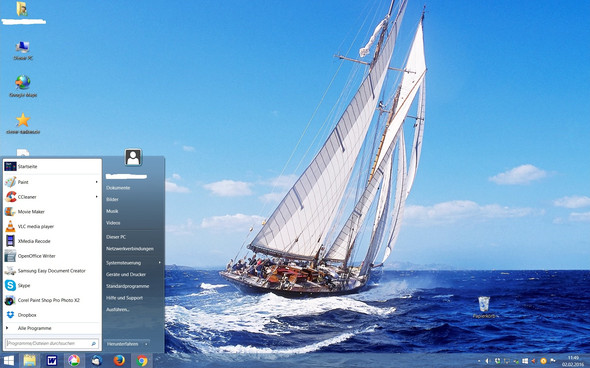The height and width of the screenshot is (368, 590).
Task: Click the Herunterfahren button
Action: [x=123, y=344]
